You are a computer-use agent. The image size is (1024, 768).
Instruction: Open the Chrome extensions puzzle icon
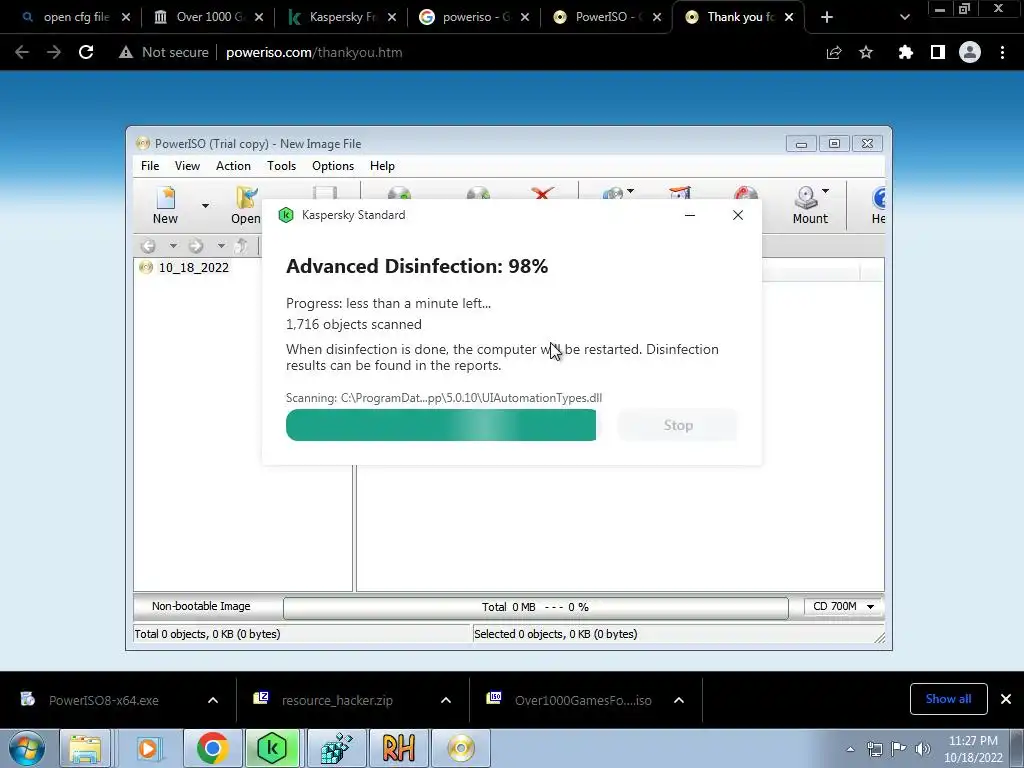point(905,52)
